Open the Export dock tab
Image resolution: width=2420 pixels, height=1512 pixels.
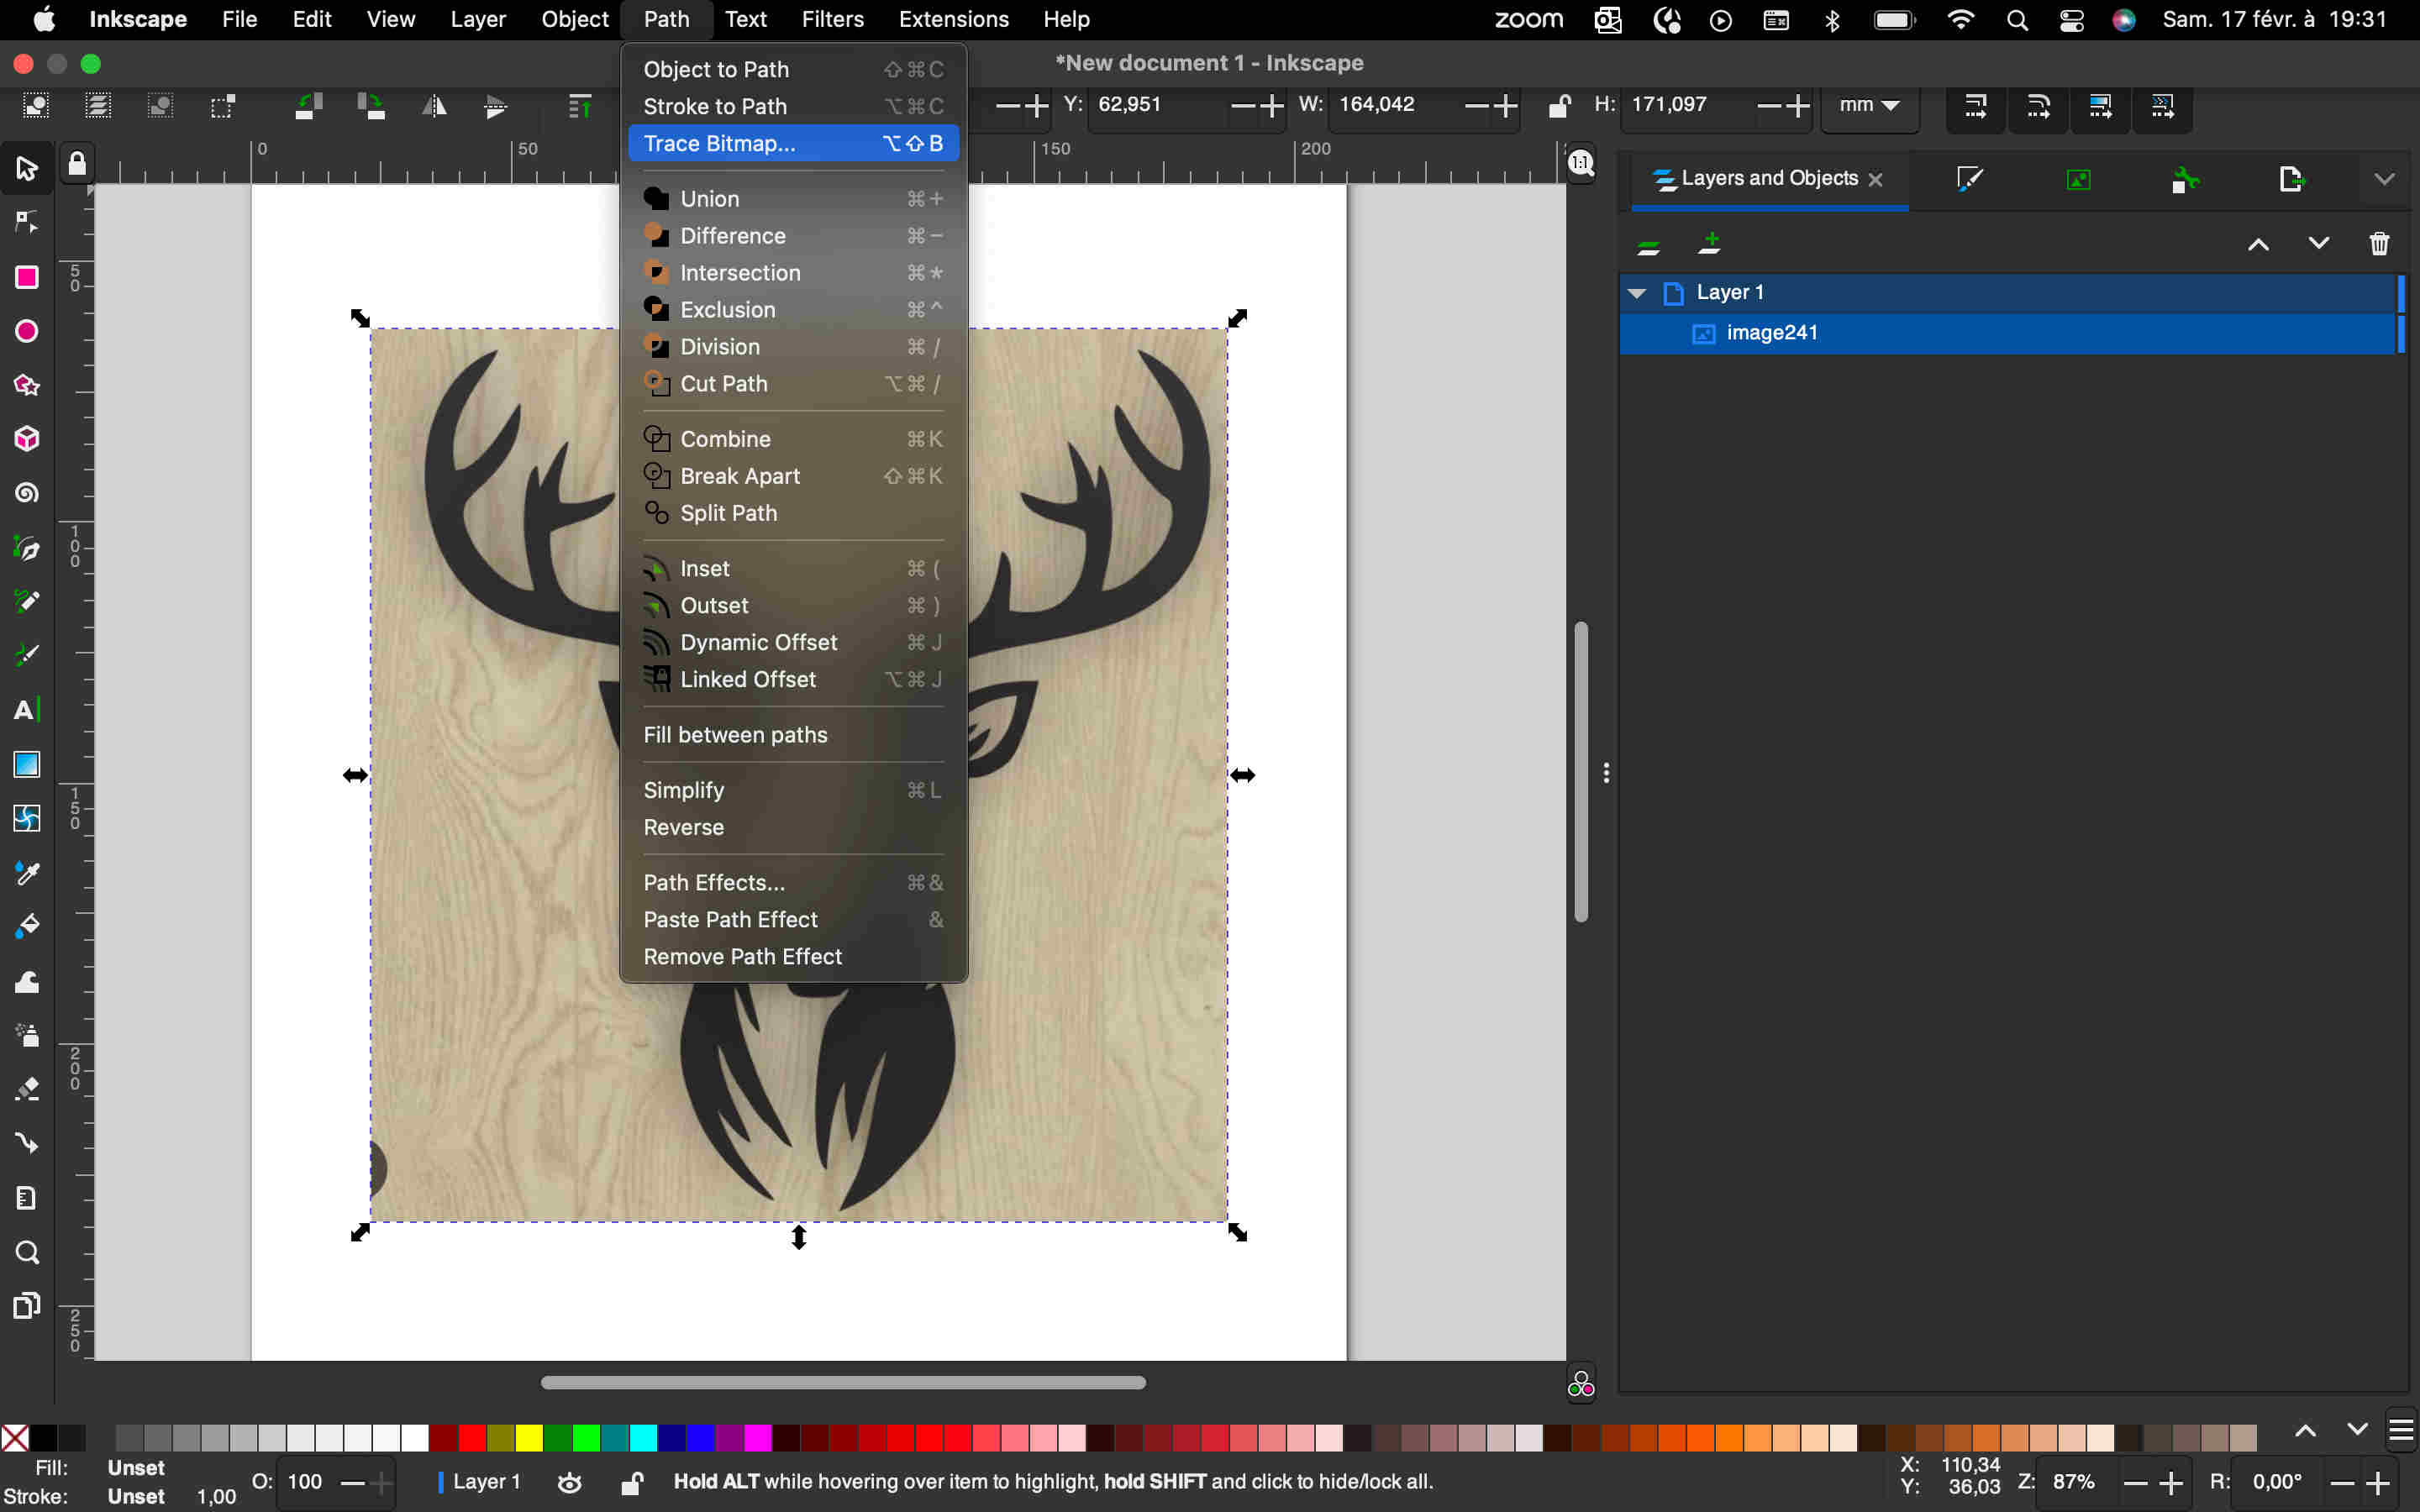[2291, 179]
